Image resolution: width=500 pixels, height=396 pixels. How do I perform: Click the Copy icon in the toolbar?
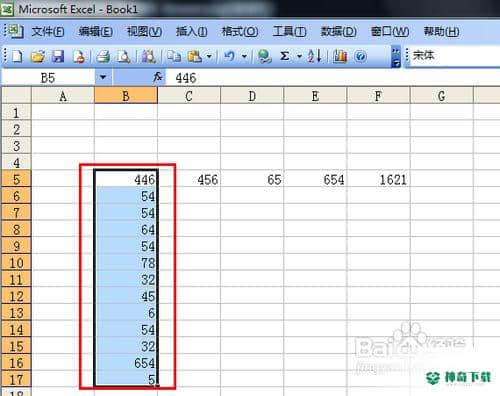(x=174, y=56)
